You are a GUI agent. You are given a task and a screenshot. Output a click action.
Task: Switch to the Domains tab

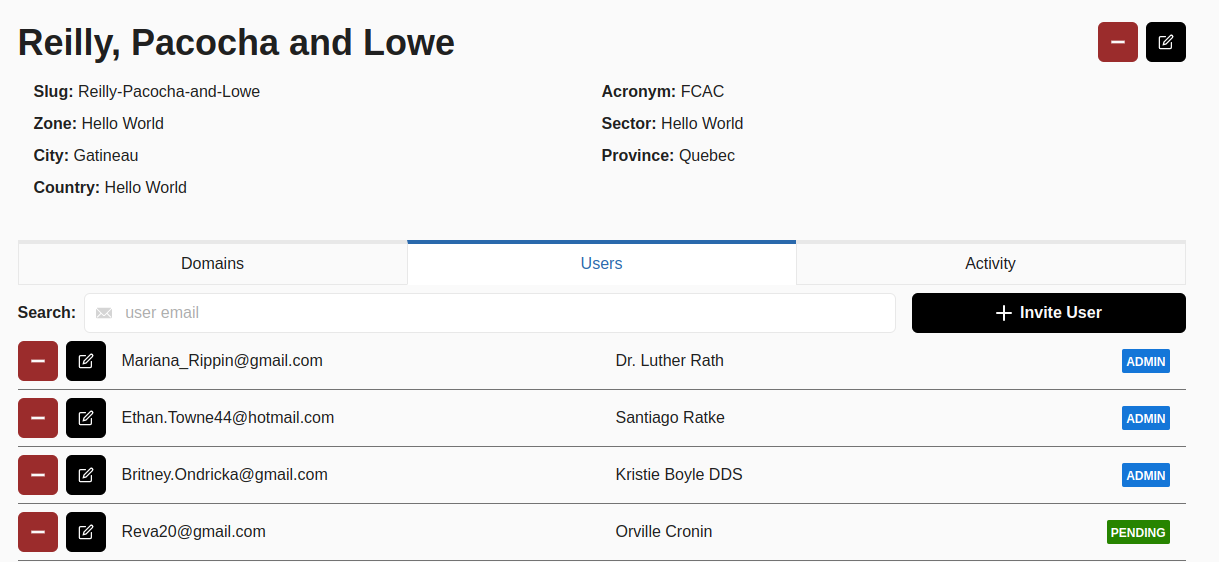coord(212,264)
